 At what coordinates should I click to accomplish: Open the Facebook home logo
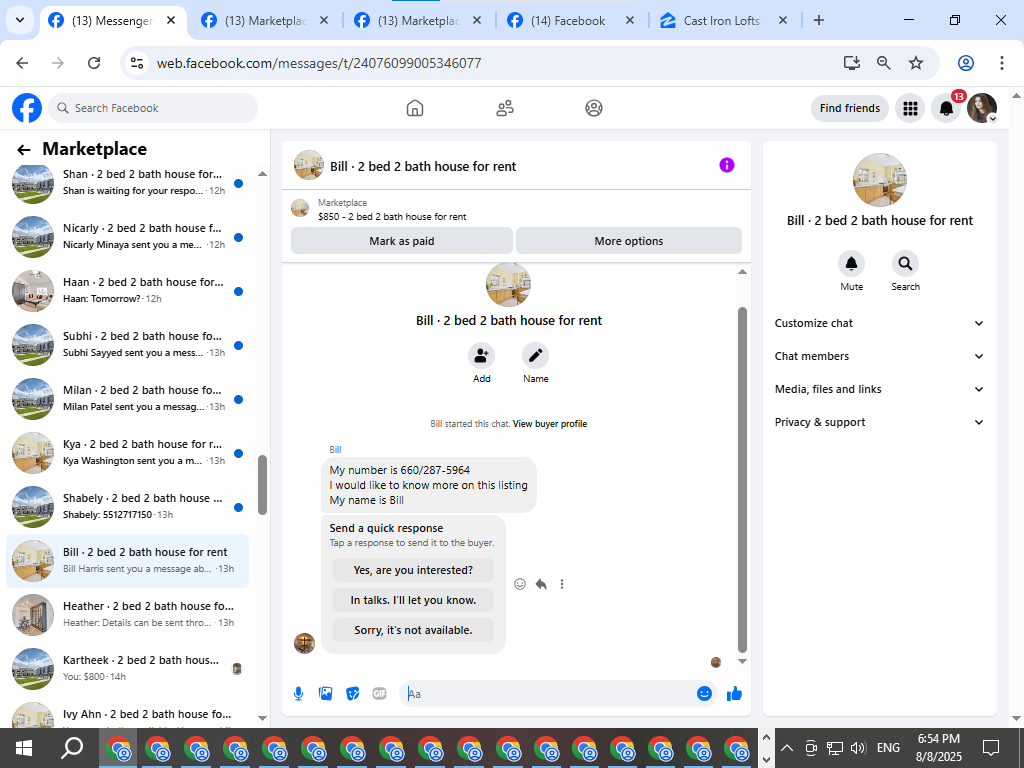[27, 108]
